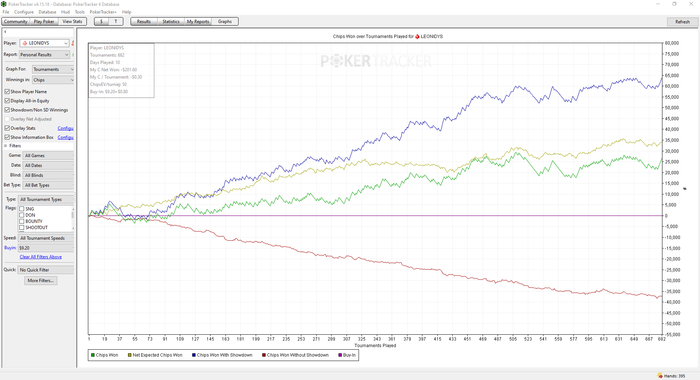Open the Blind filter All Blinds
The height and width of the screenshot is (380, 700).
click(48, 175)
